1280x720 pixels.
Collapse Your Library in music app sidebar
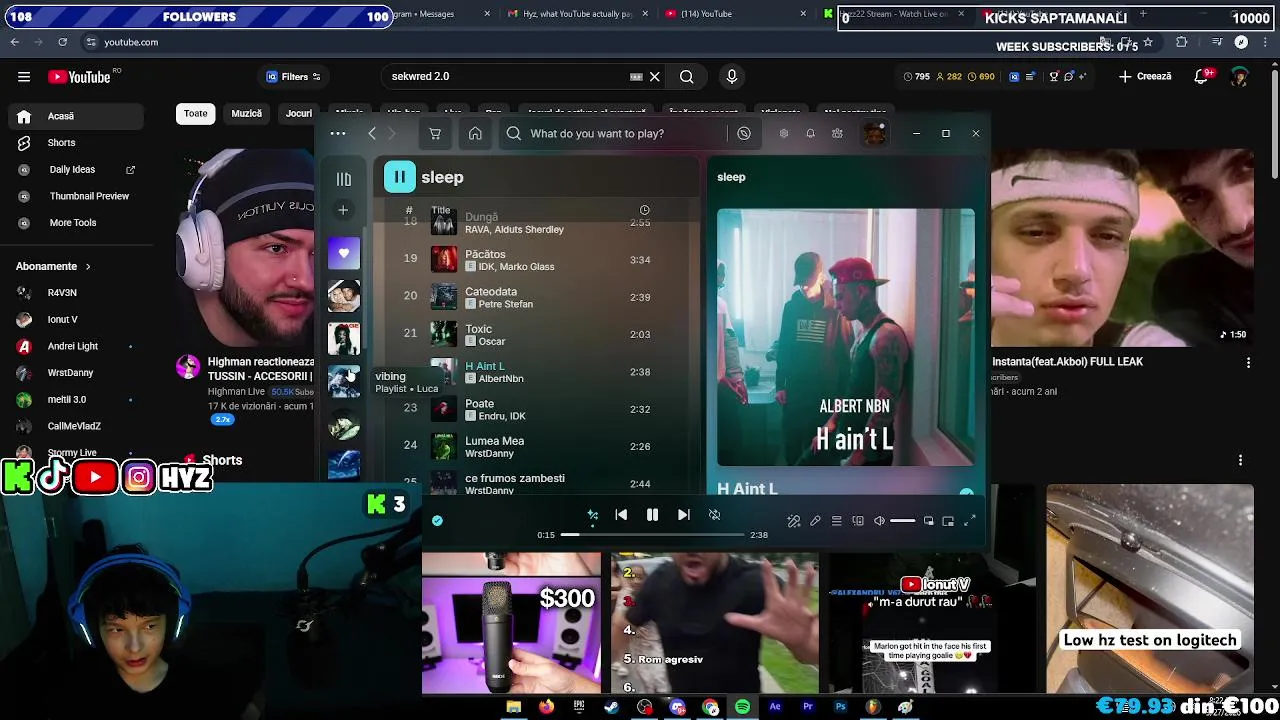344,179
